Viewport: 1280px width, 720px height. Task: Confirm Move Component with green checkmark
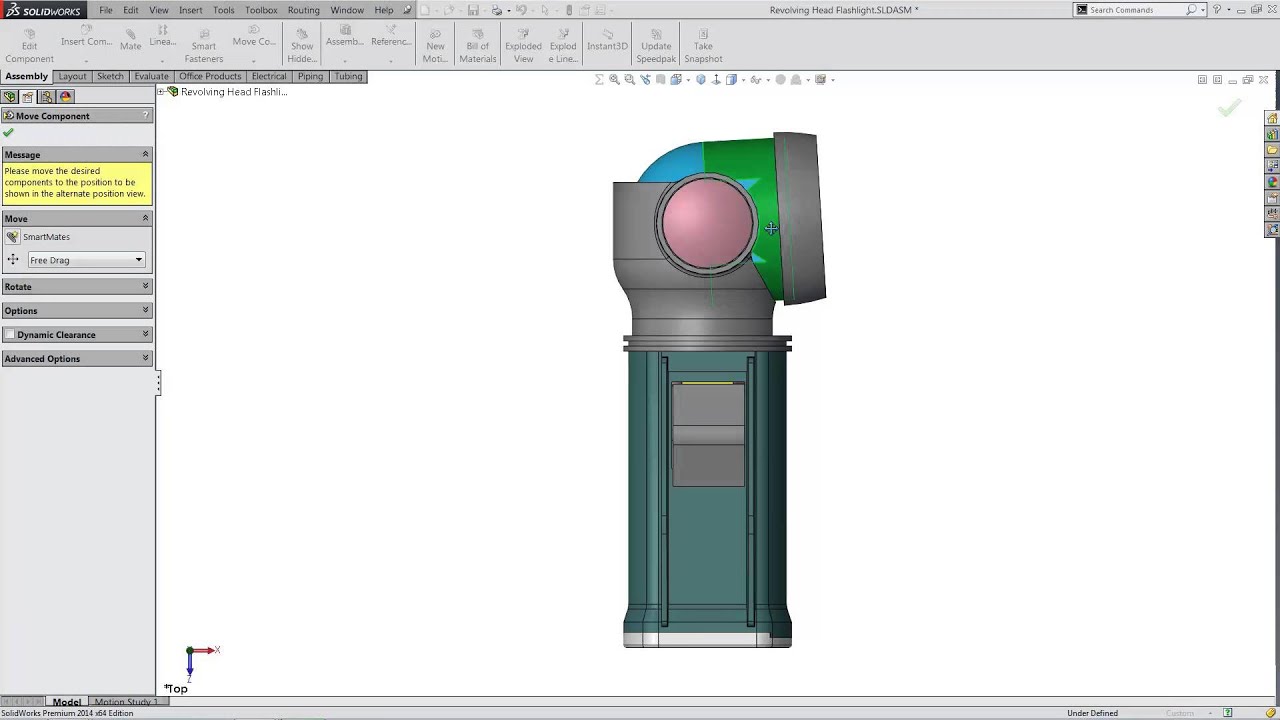[x=8, y=133]
